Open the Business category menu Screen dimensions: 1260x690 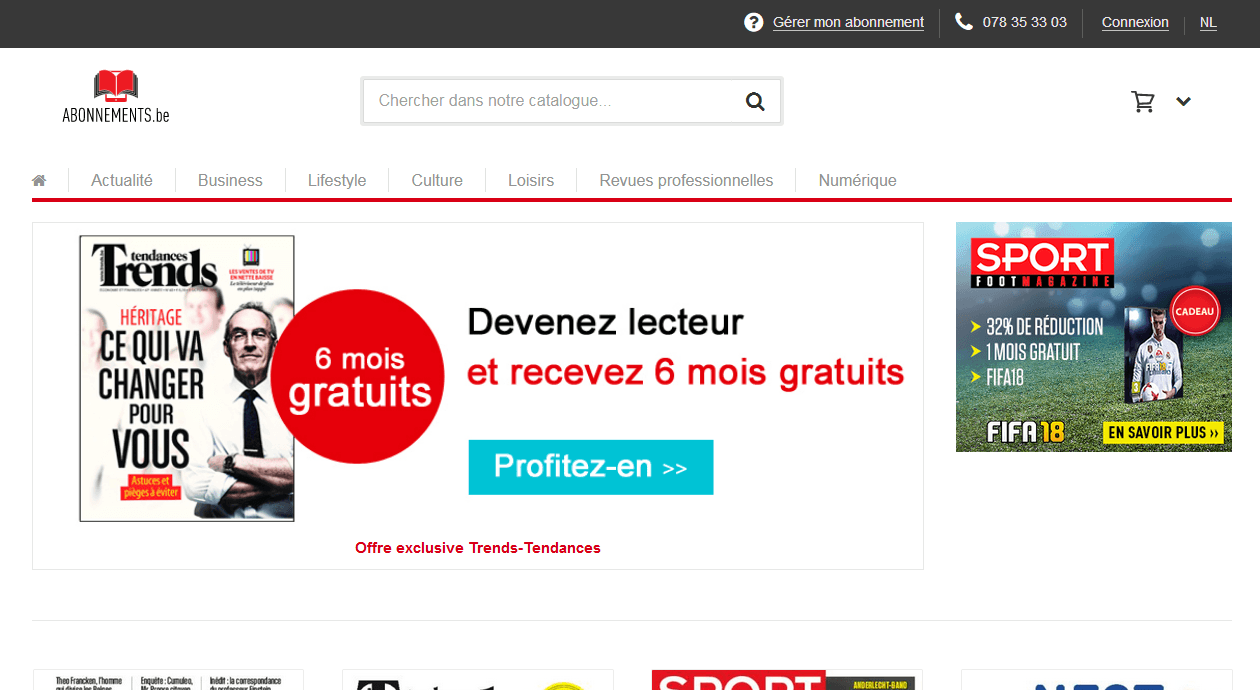(x=230, y=181)
